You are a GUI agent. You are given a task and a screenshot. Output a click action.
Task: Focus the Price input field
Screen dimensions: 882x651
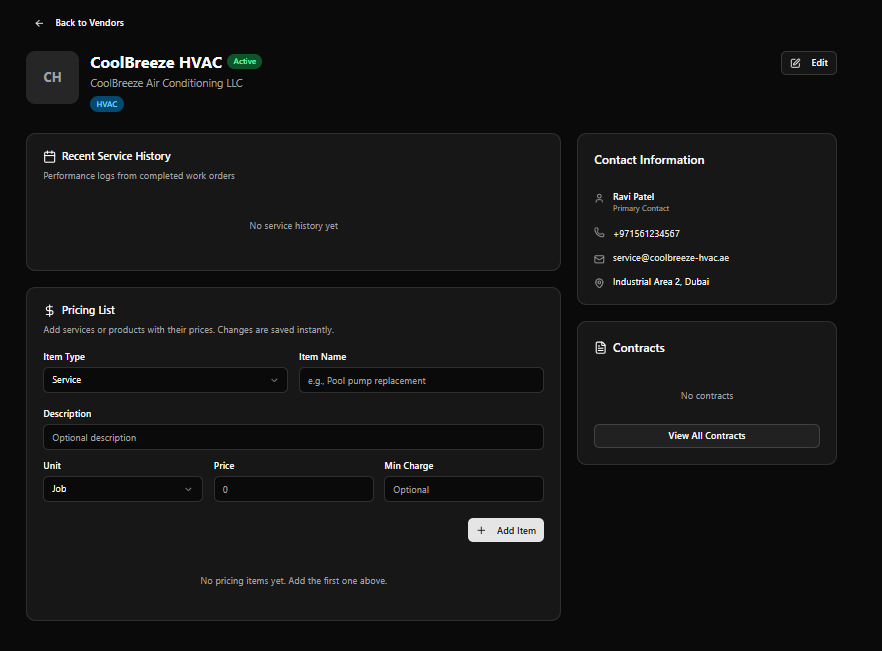[294, 489]
